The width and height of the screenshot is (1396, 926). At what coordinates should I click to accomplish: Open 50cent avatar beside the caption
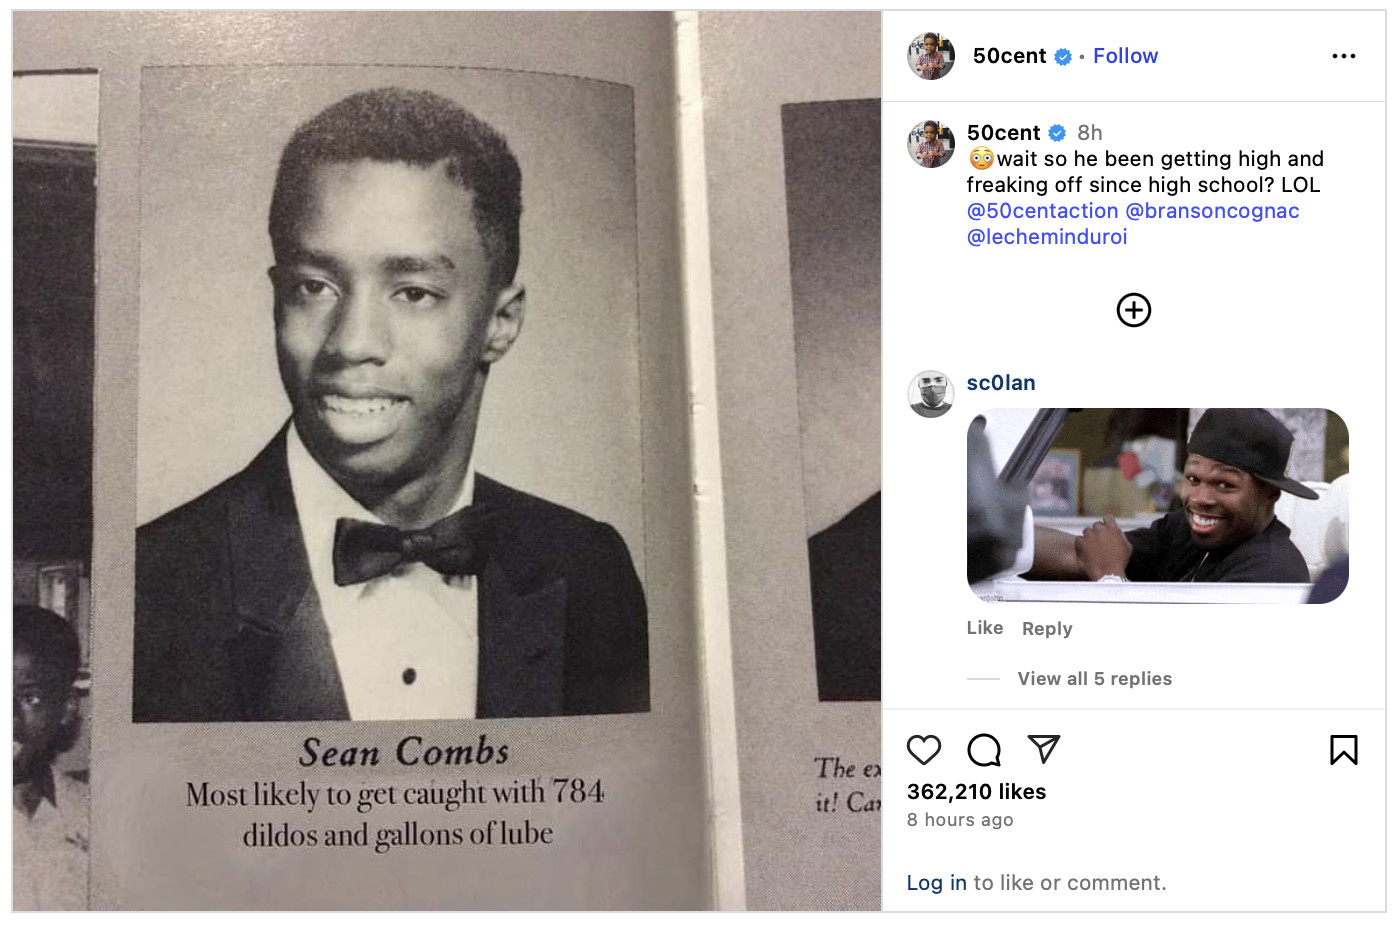pyautogui.click(x=931, y=144)
